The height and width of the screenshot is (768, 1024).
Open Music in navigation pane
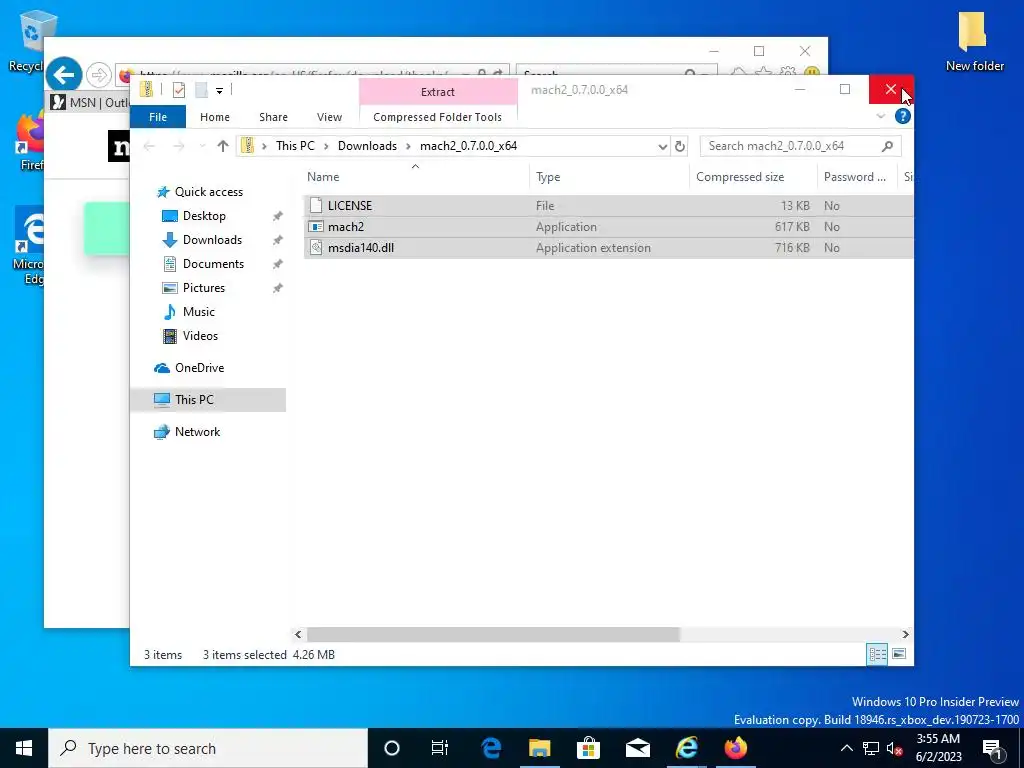pyautogui.click(x=199, y=312)
